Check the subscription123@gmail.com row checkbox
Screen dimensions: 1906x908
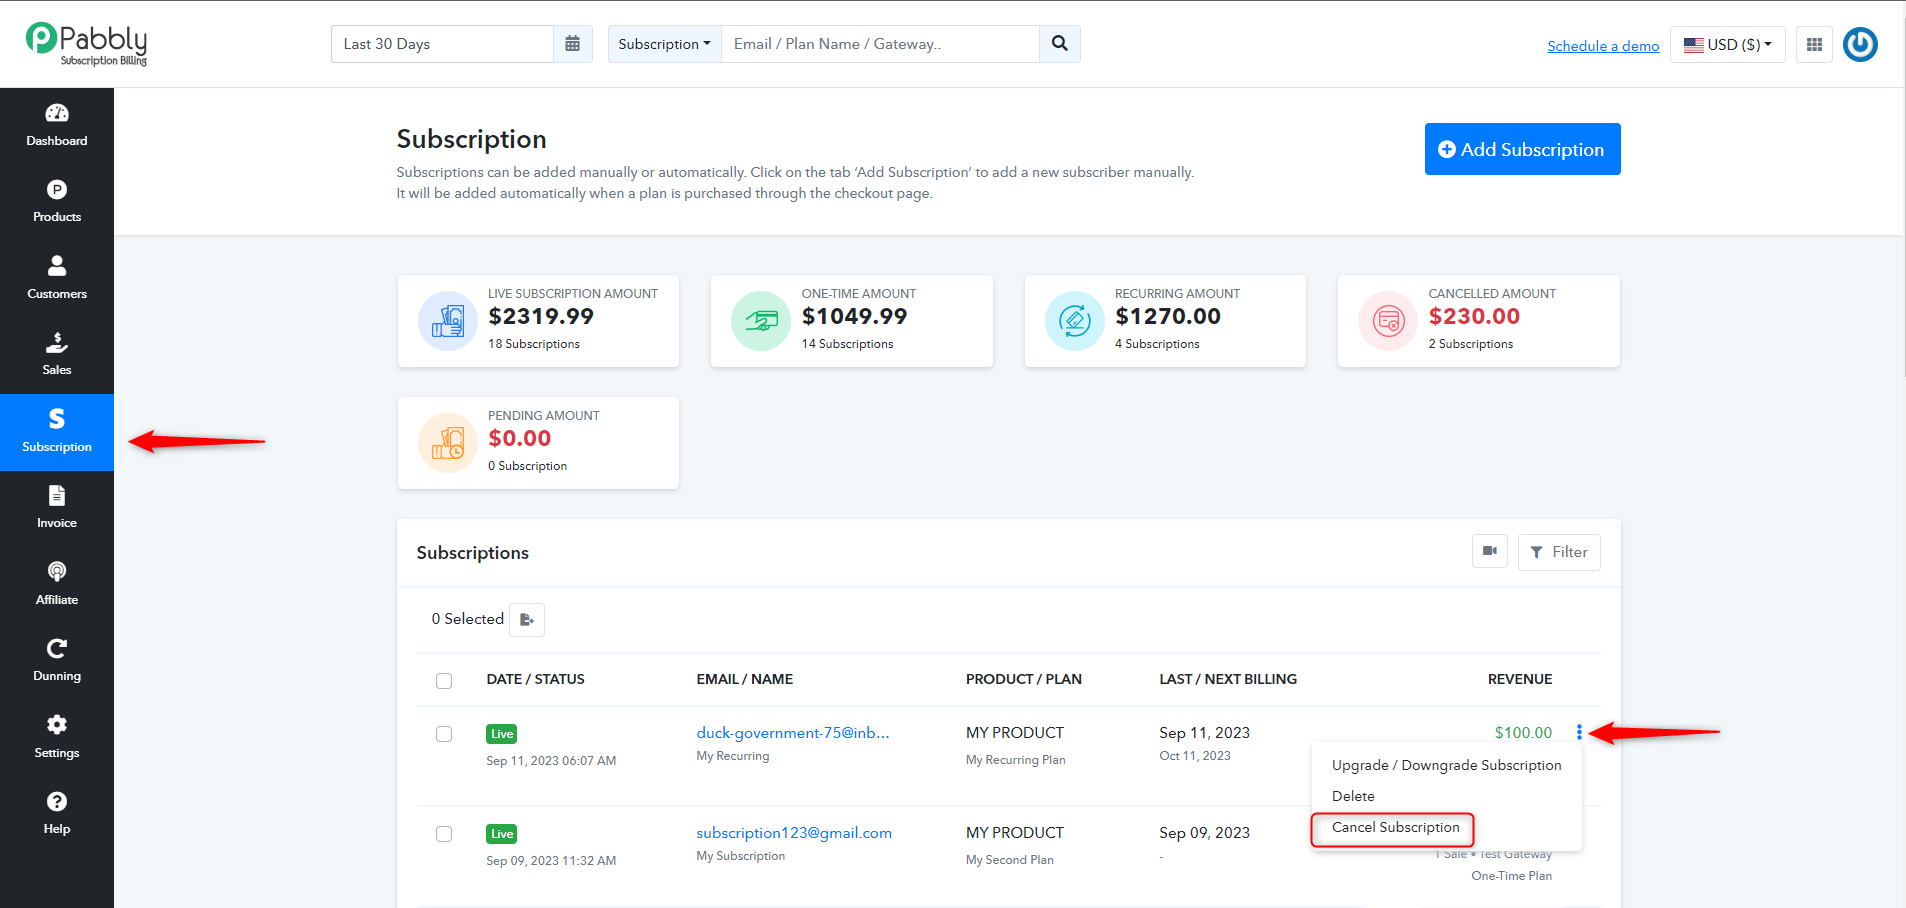pyautogui.click(x=444, y=834)
